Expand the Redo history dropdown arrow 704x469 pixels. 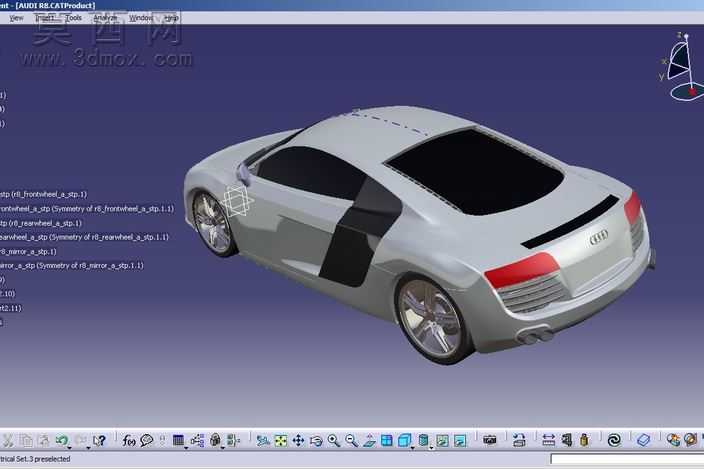click(x=88, y=447)
